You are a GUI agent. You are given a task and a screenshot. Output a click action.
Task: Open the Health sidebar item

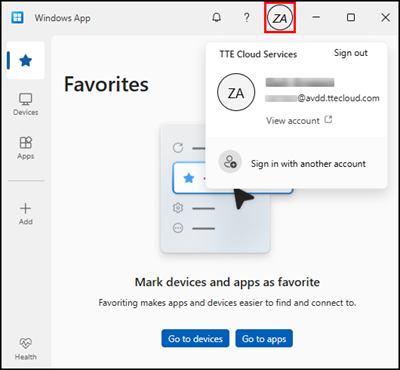[26, 349]
